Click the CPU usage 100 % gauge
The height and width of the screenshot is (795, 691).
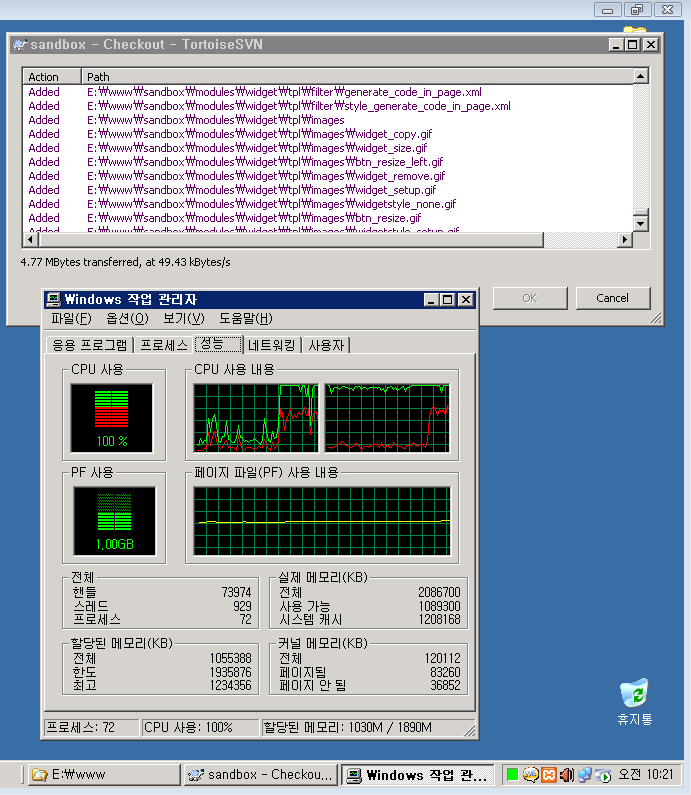click(x=112, y=418)
